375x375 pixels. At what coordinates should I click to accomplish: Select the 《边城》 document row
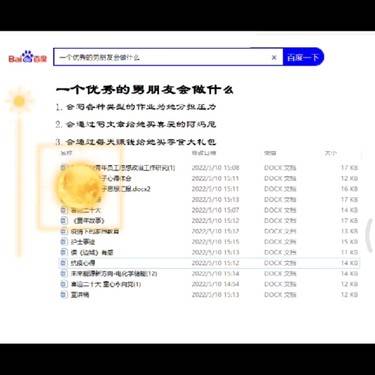[209, 252]
